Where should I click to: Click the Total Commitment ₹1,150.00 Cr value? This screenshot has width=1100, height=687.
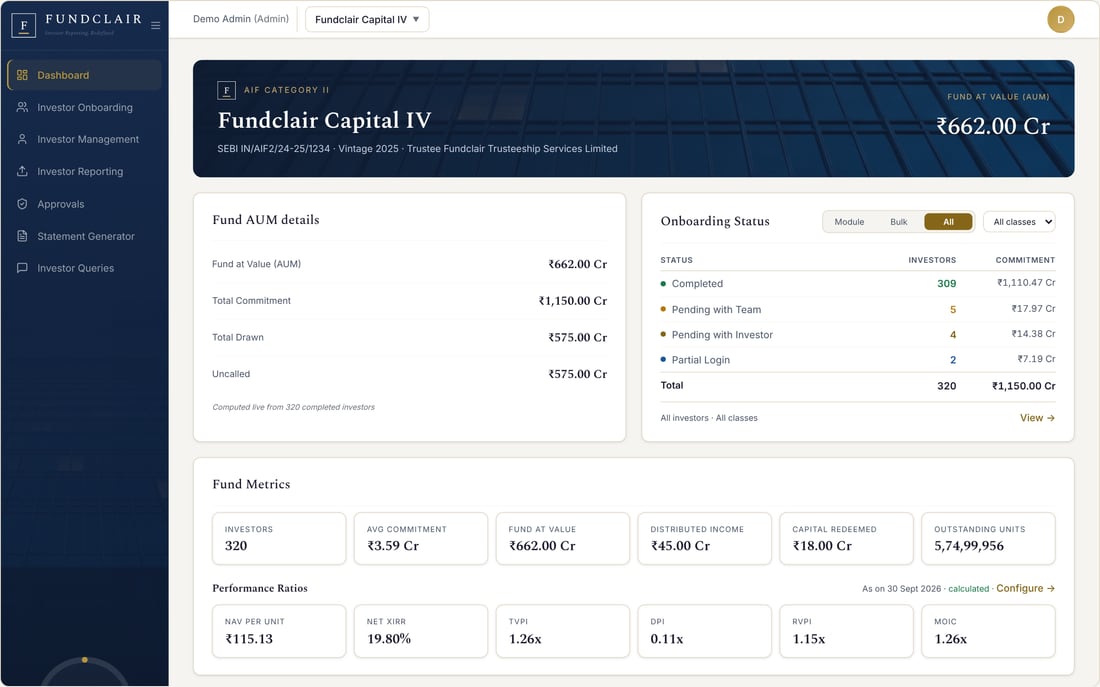pos(572,300)
